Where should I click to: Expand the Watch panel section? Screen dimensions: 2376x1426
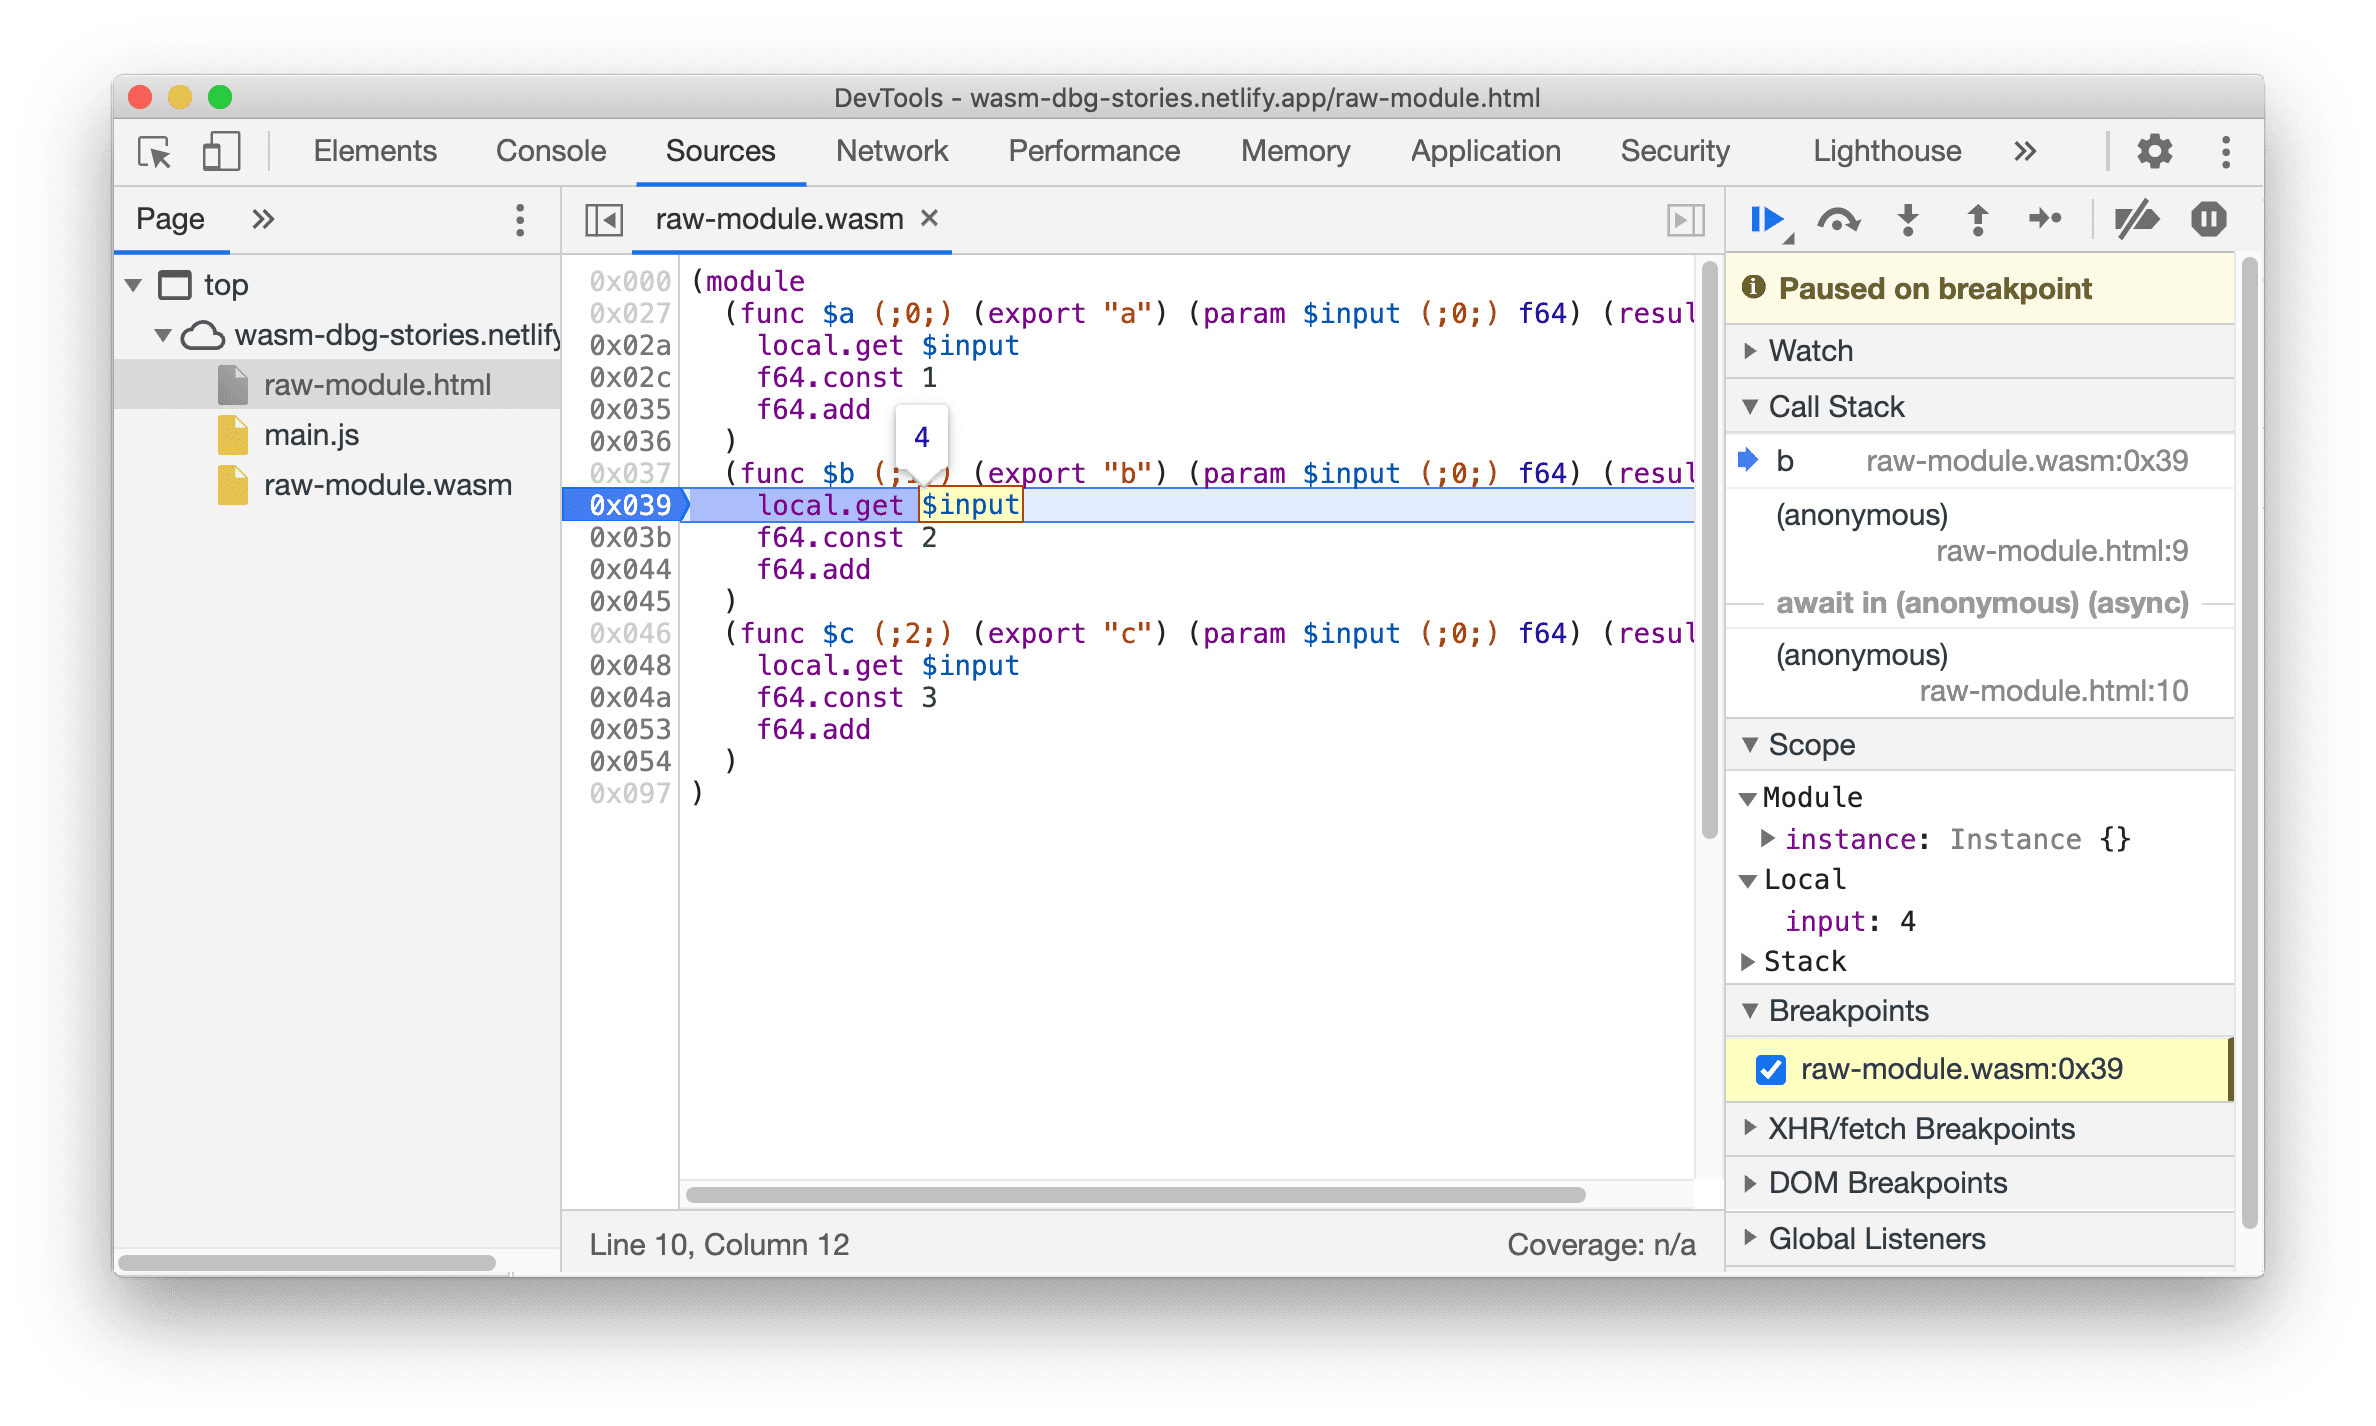coord(1762,351)
